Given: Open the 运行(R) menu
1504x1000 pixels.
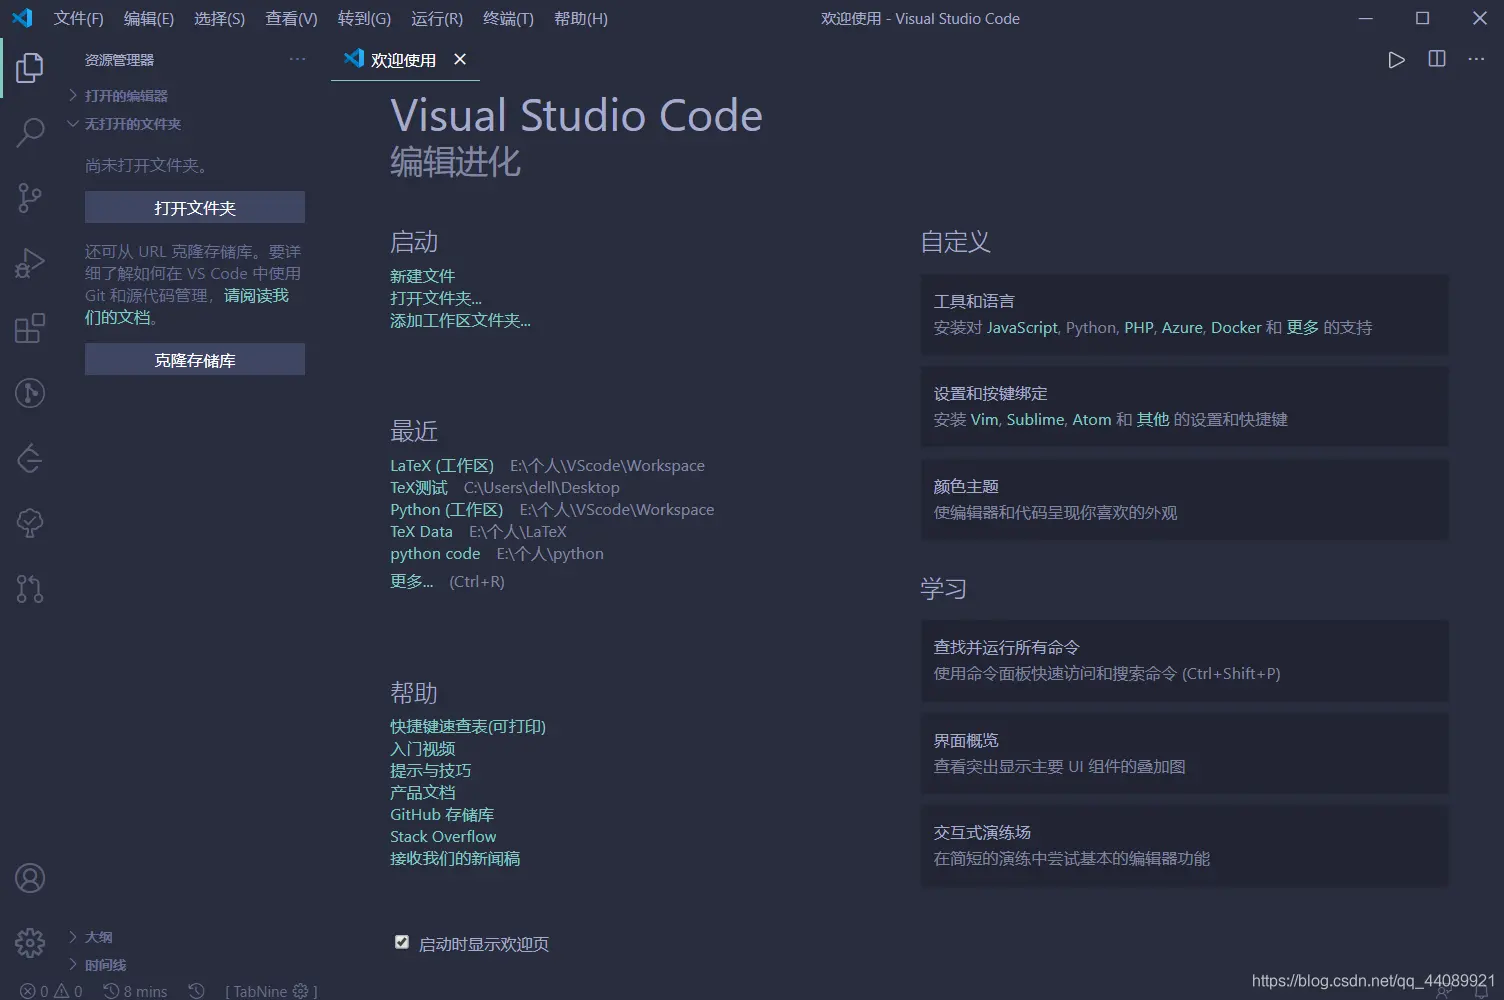Looking at the screenshot, I should (437, 18).
